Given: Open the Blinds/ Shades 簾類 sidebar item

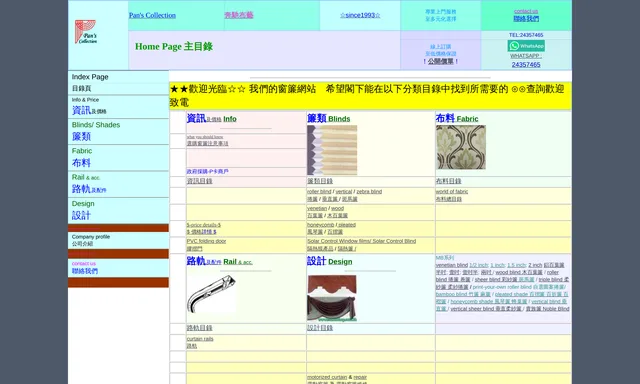Looking at the screenshot, I should (96, 131).
